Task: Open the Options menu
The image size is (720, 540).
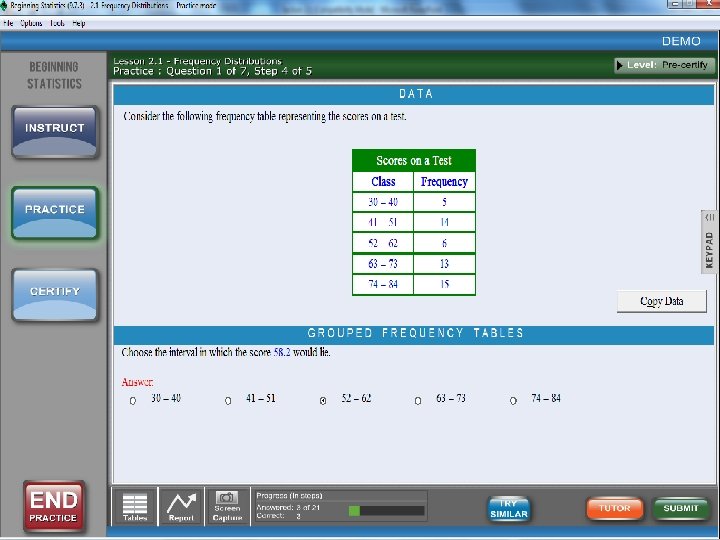Action: pos(31,23)
